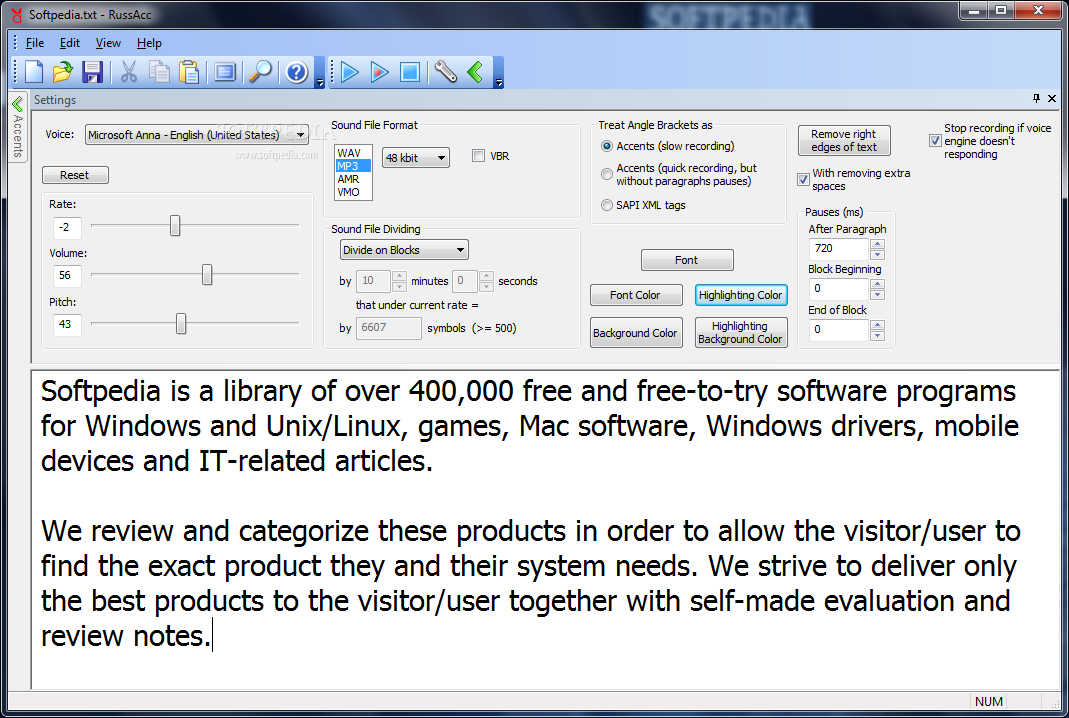1069x718 pixels.
Task: Click the Pitch value field showing 43
Action: [67, 325]
